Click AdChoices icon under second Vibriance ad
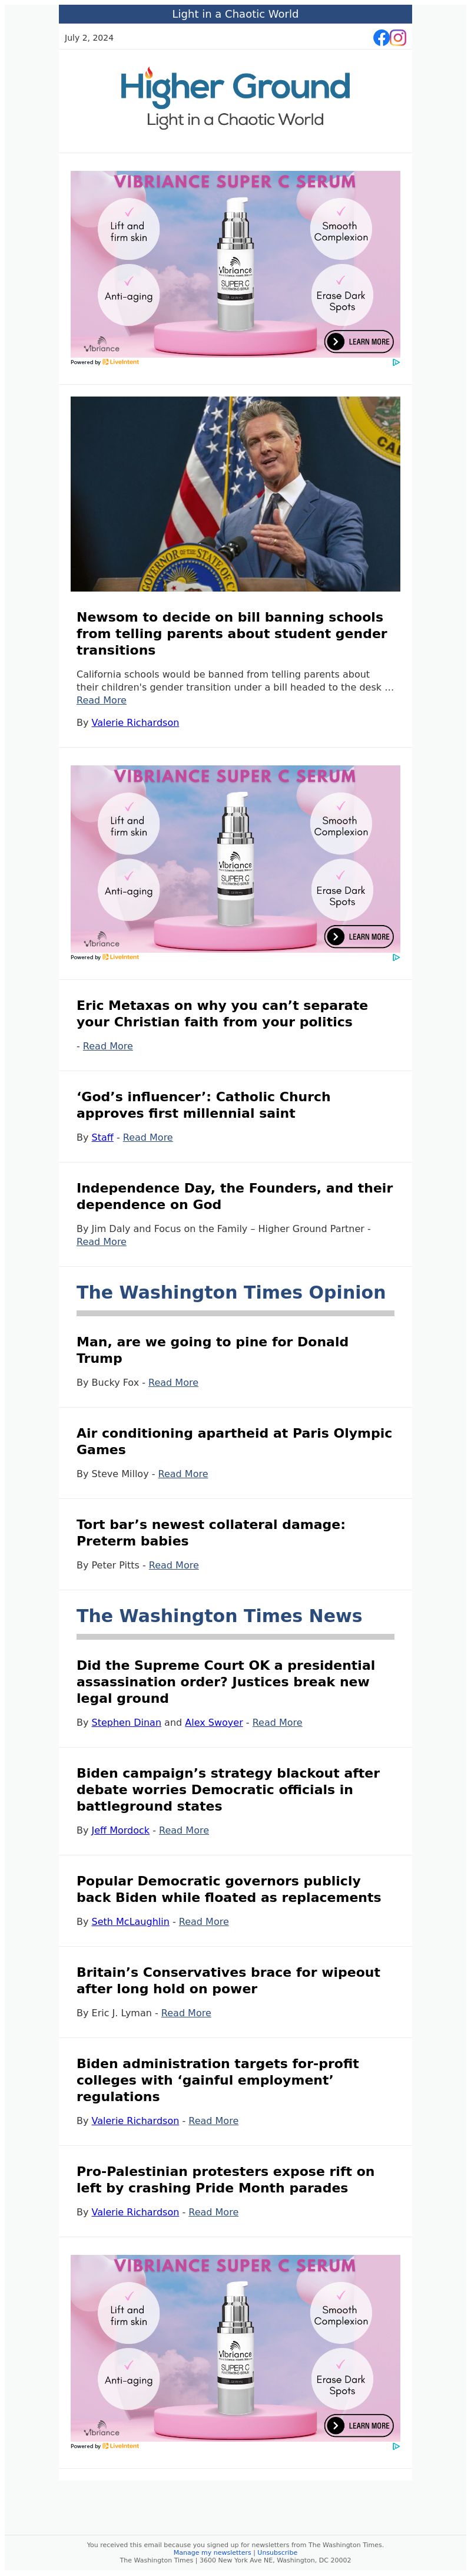The image size is (471, 2576). [x=396, y=957]
